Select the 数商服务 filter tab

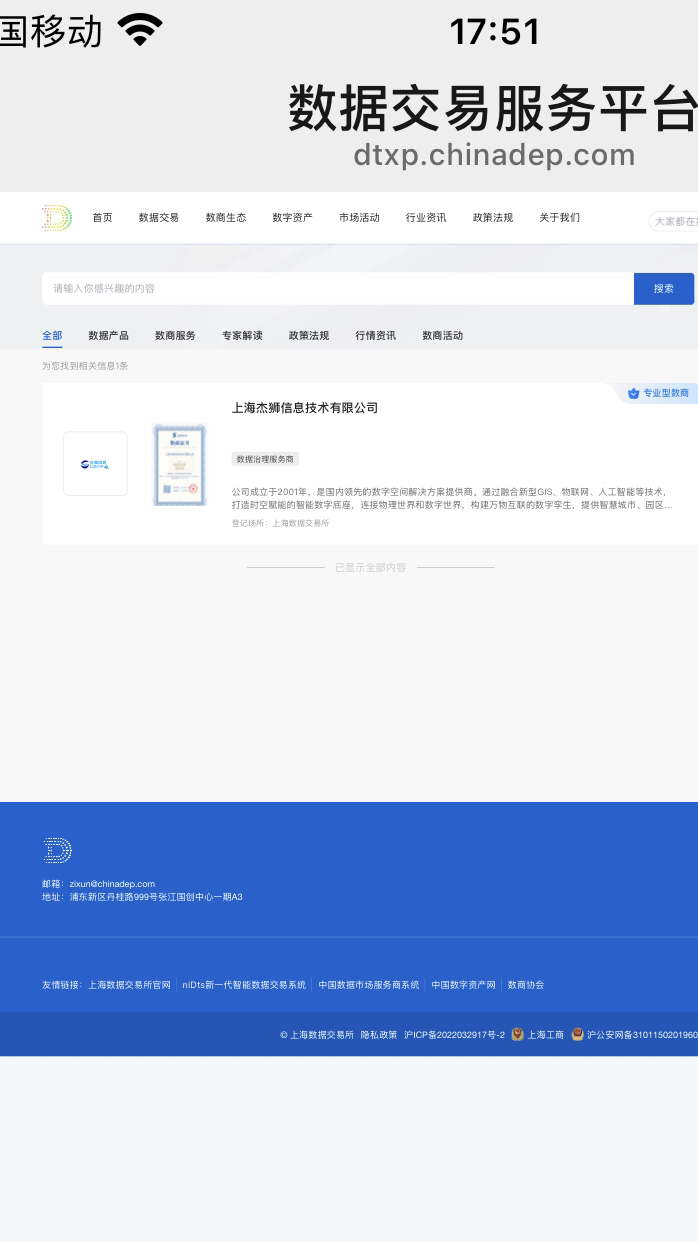[175, 336]
